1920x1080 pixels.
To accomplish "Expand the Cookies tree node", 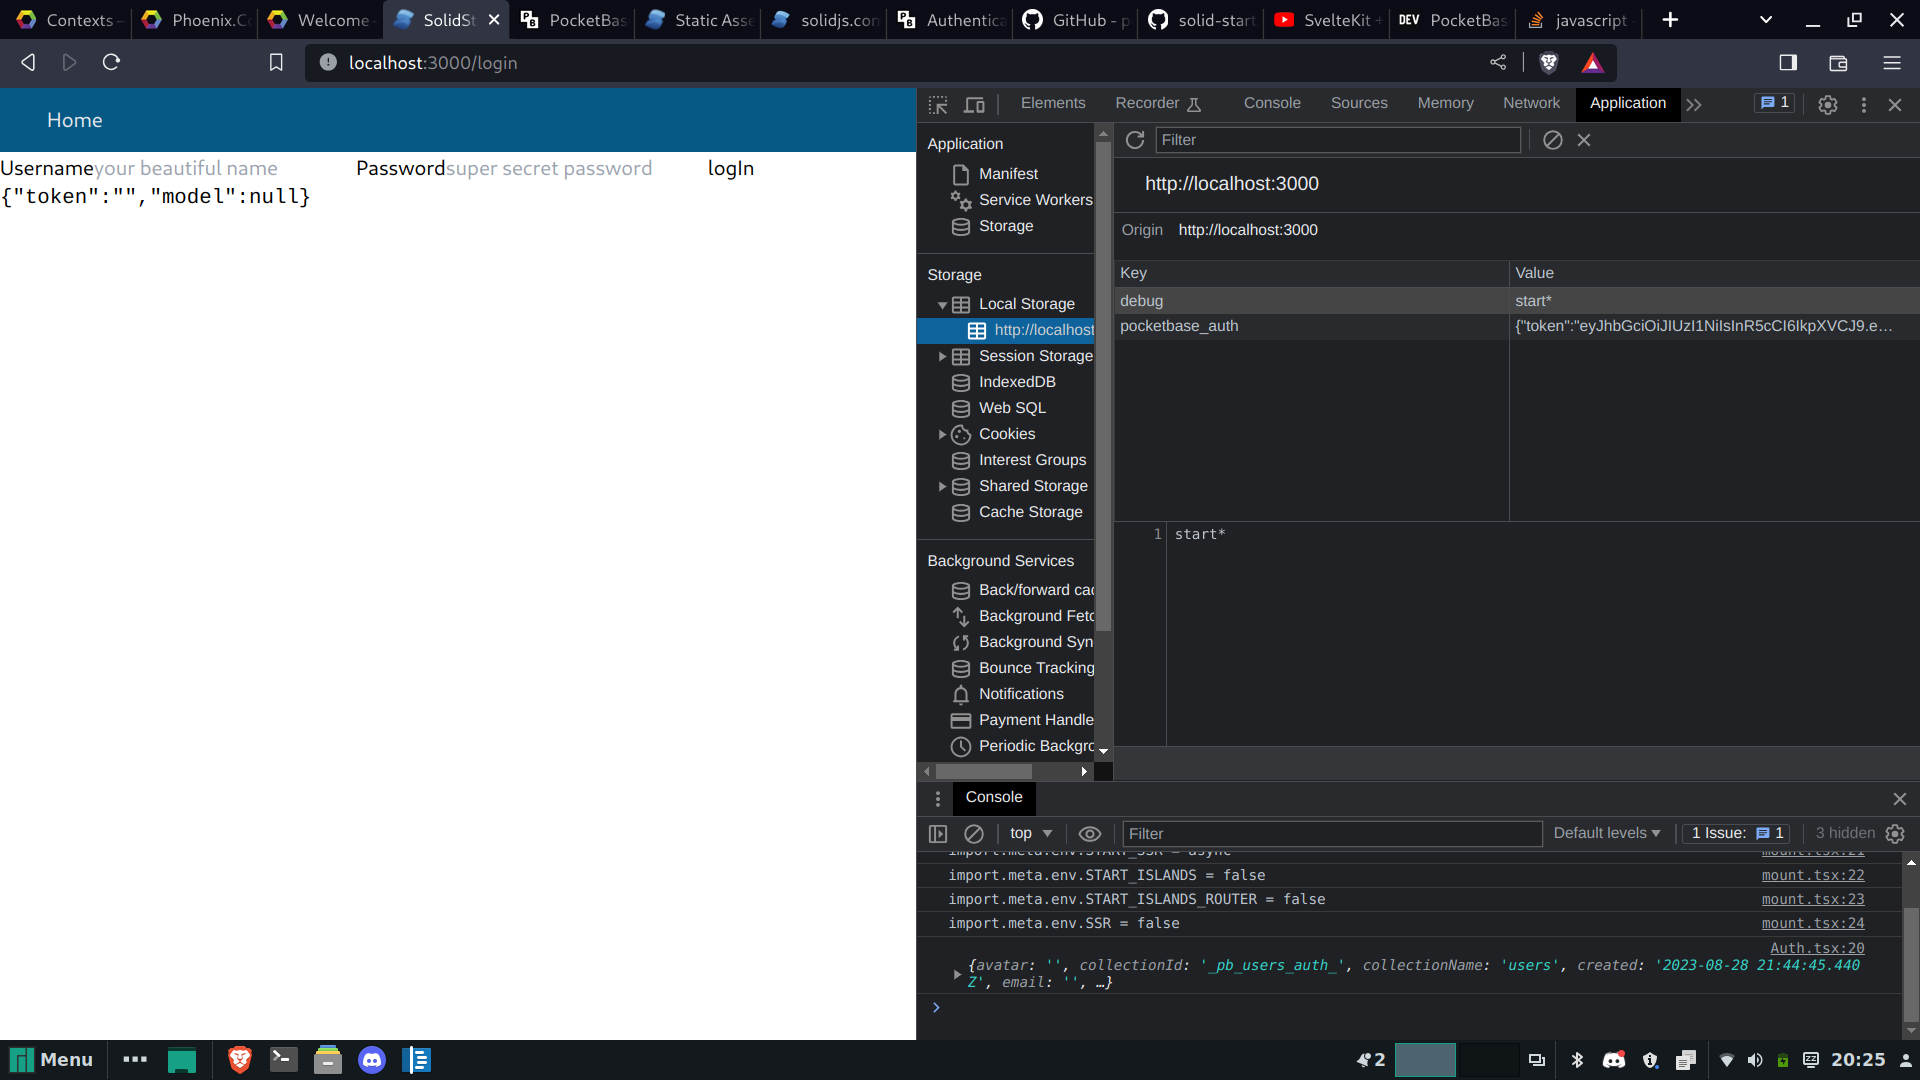I will [x=942, y=434].
